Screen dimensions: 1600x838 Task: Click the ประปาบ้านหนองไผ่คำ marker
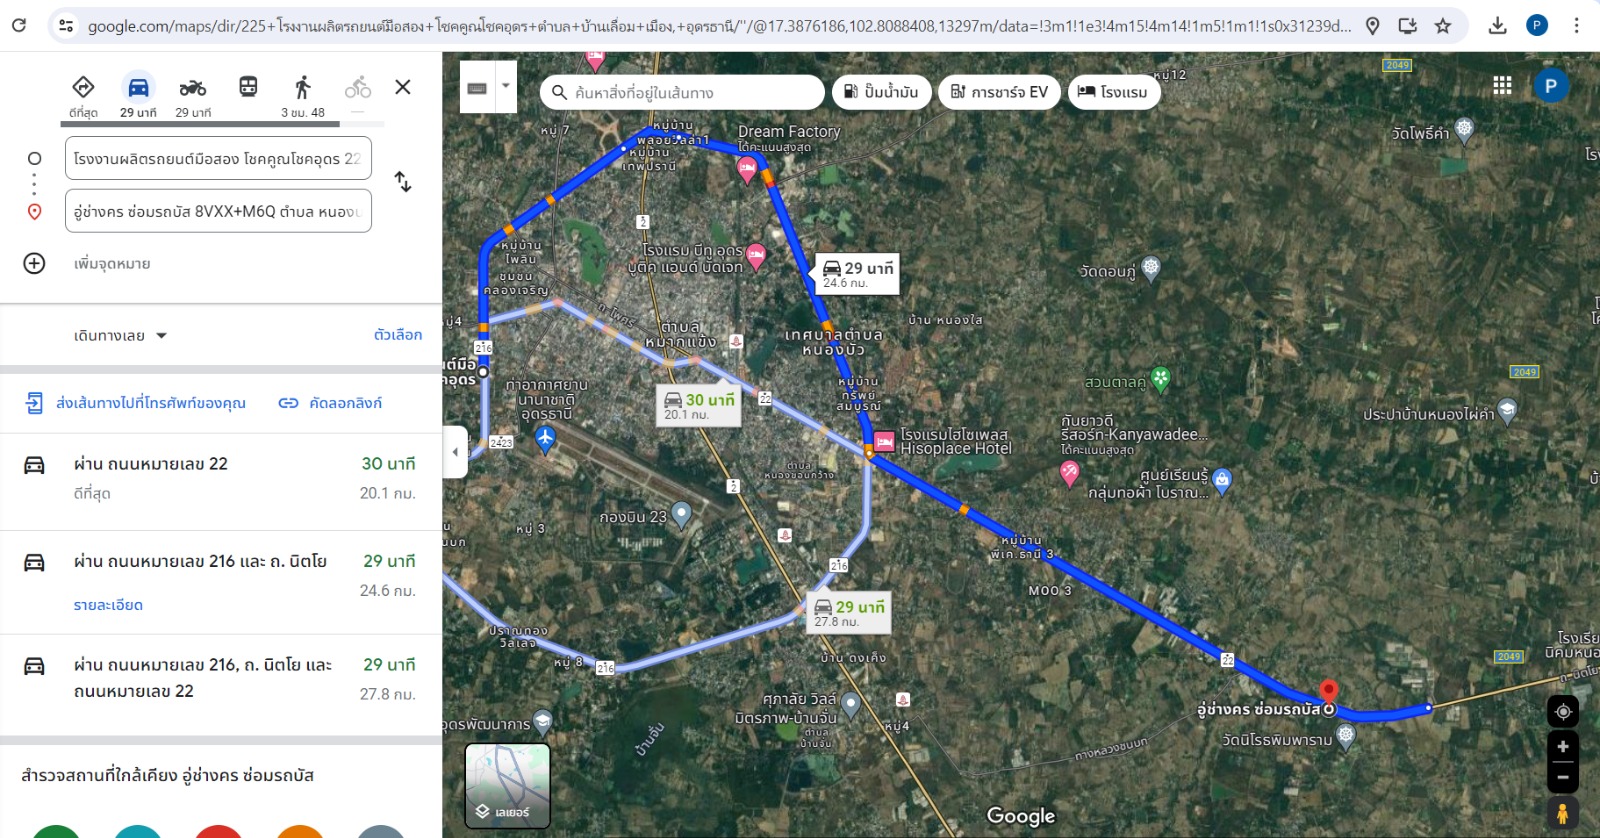pyautogui.click(x=1507, y=410)
